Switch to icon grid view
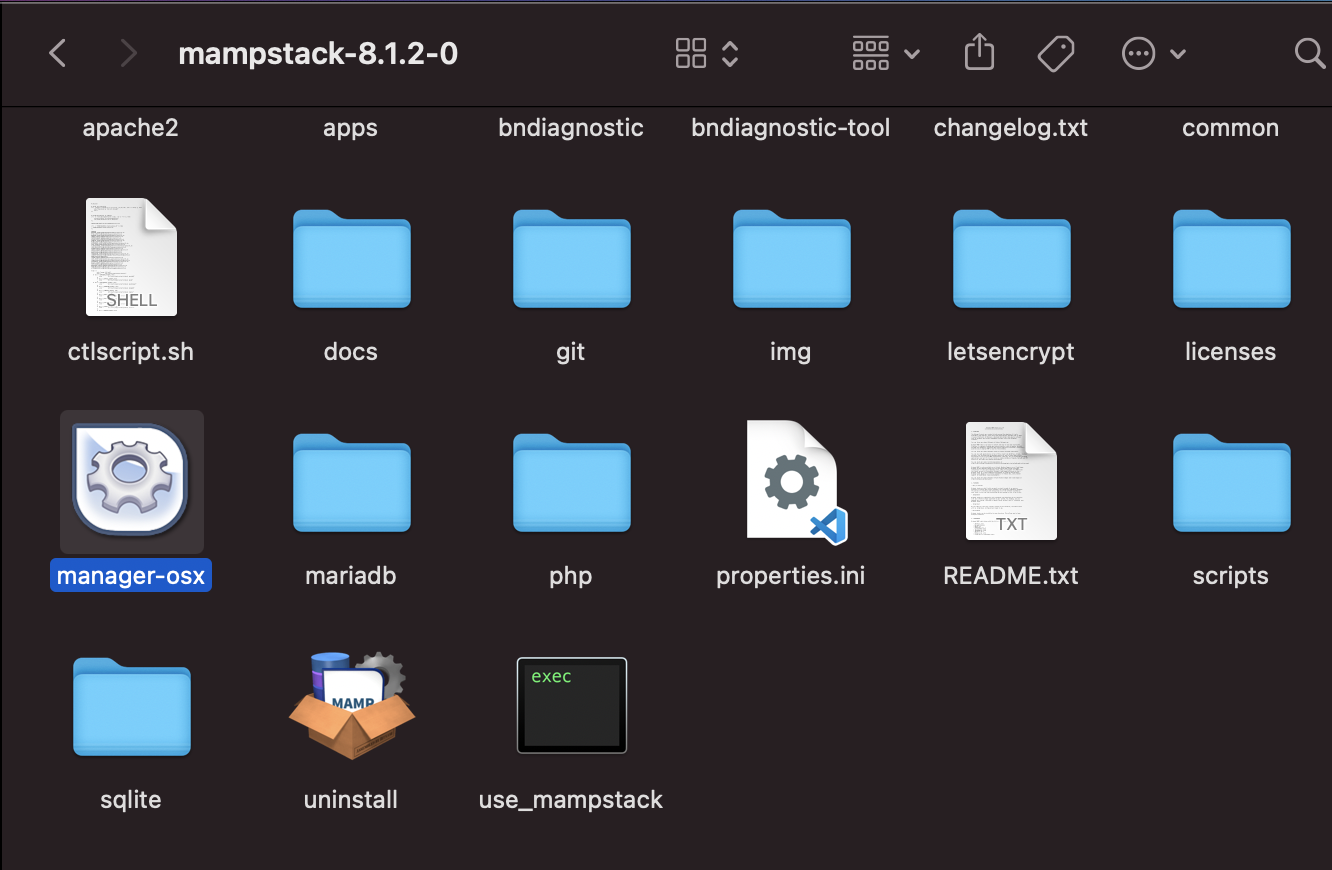The height and width of the screenshot is (870, 1332). pos(691,53)
